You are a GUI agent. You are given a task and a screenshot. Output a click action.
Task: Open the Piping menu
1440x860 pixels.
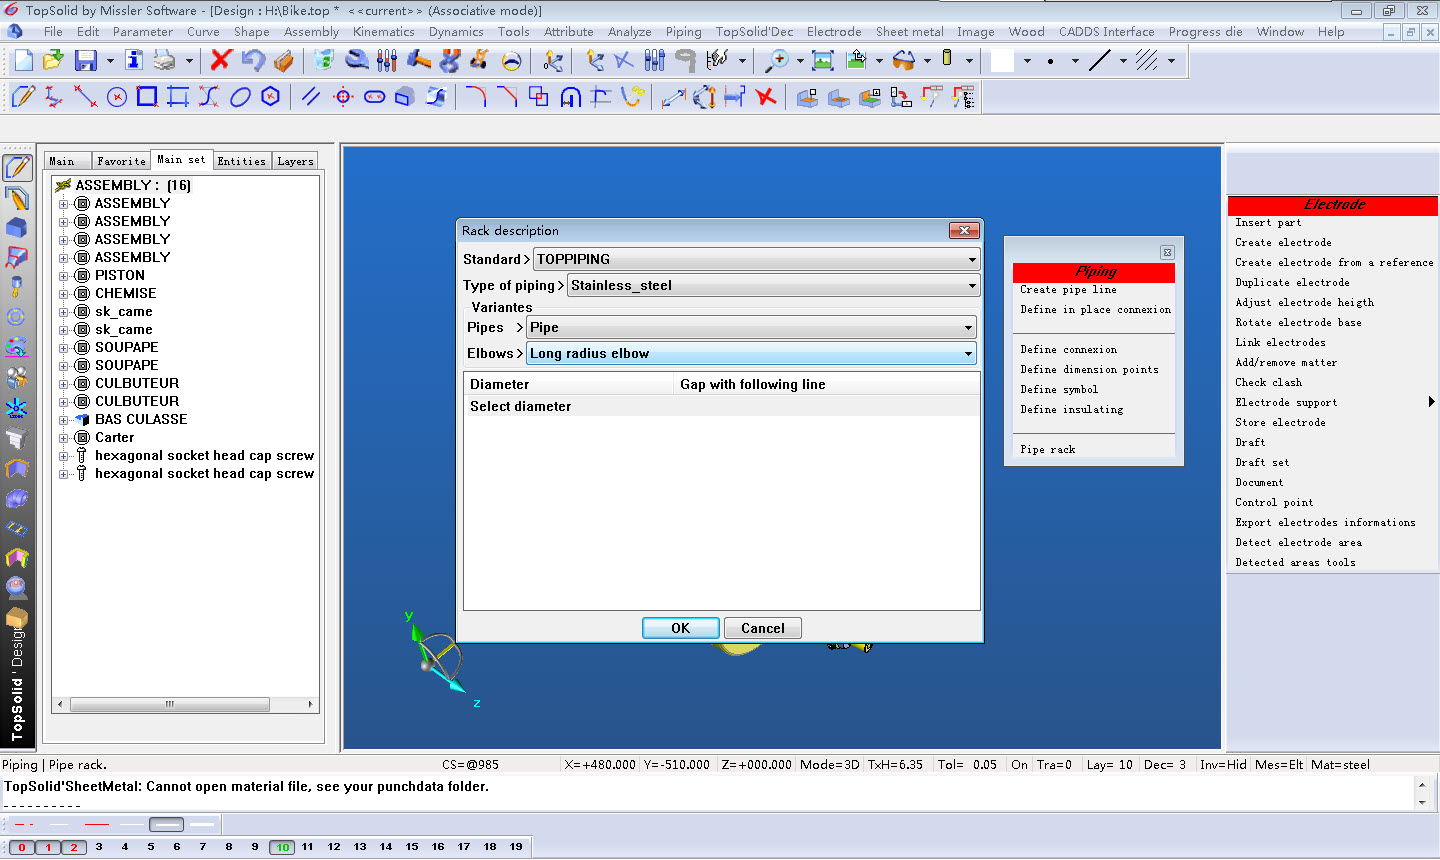[684, 32]
